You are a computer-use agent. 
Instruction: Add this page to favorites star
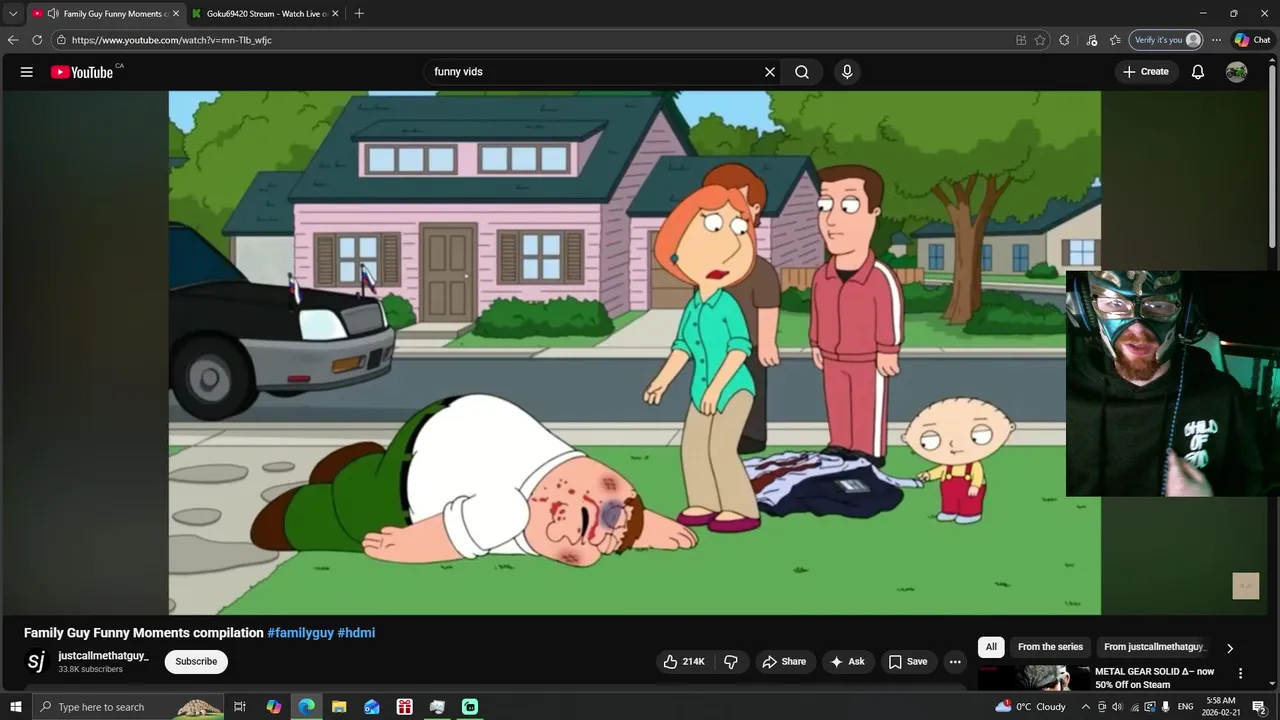1040,40
